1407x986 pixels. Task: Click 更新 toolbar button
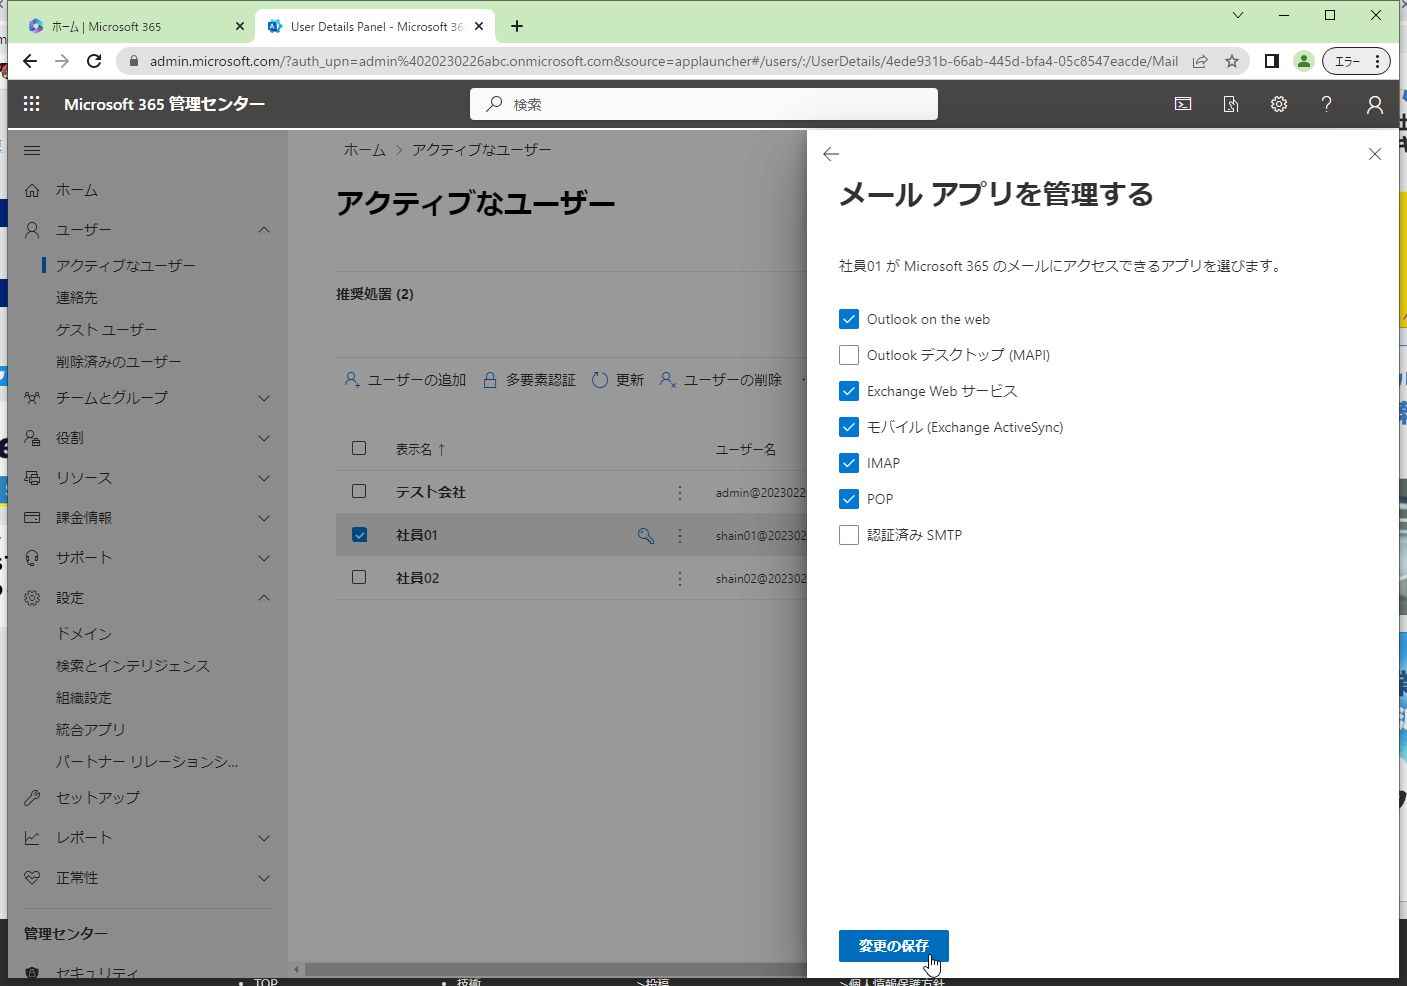tap(618, 380)
